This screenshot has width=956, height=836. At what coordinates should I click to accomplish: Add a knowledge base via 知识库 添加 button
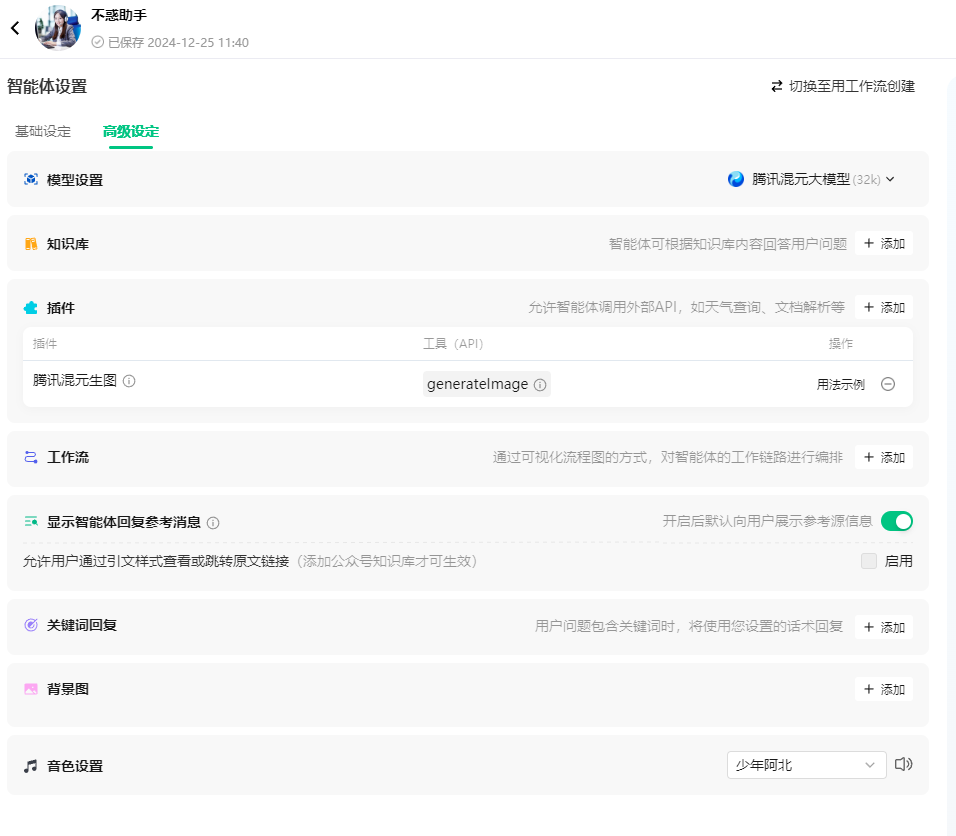pyautogui.click(x=884, y=243)
